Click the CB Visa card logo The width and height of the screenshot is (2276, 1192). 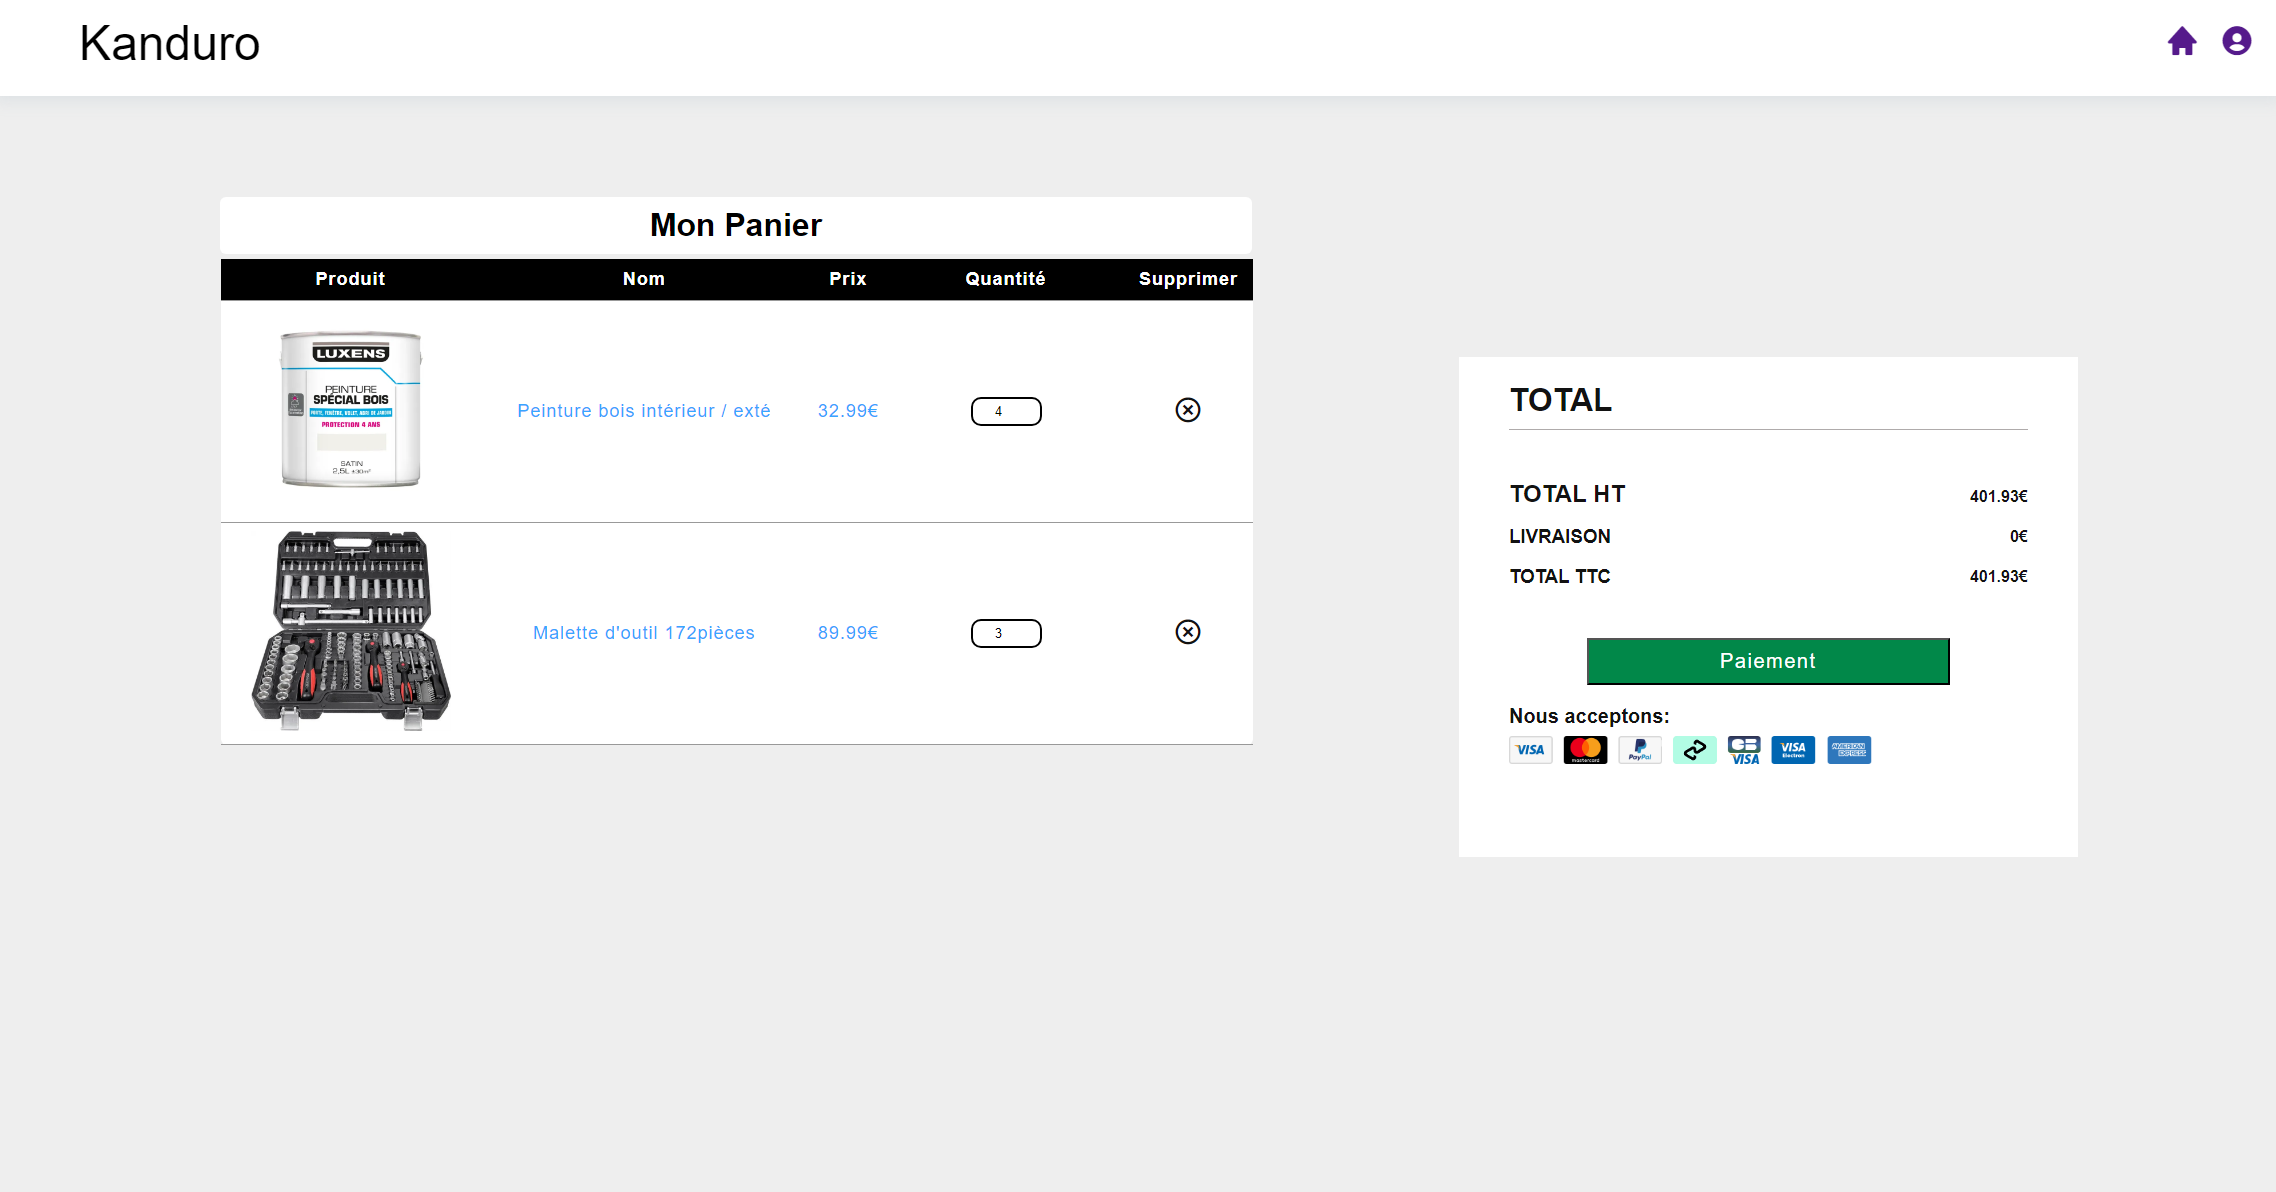(1744, 750)
